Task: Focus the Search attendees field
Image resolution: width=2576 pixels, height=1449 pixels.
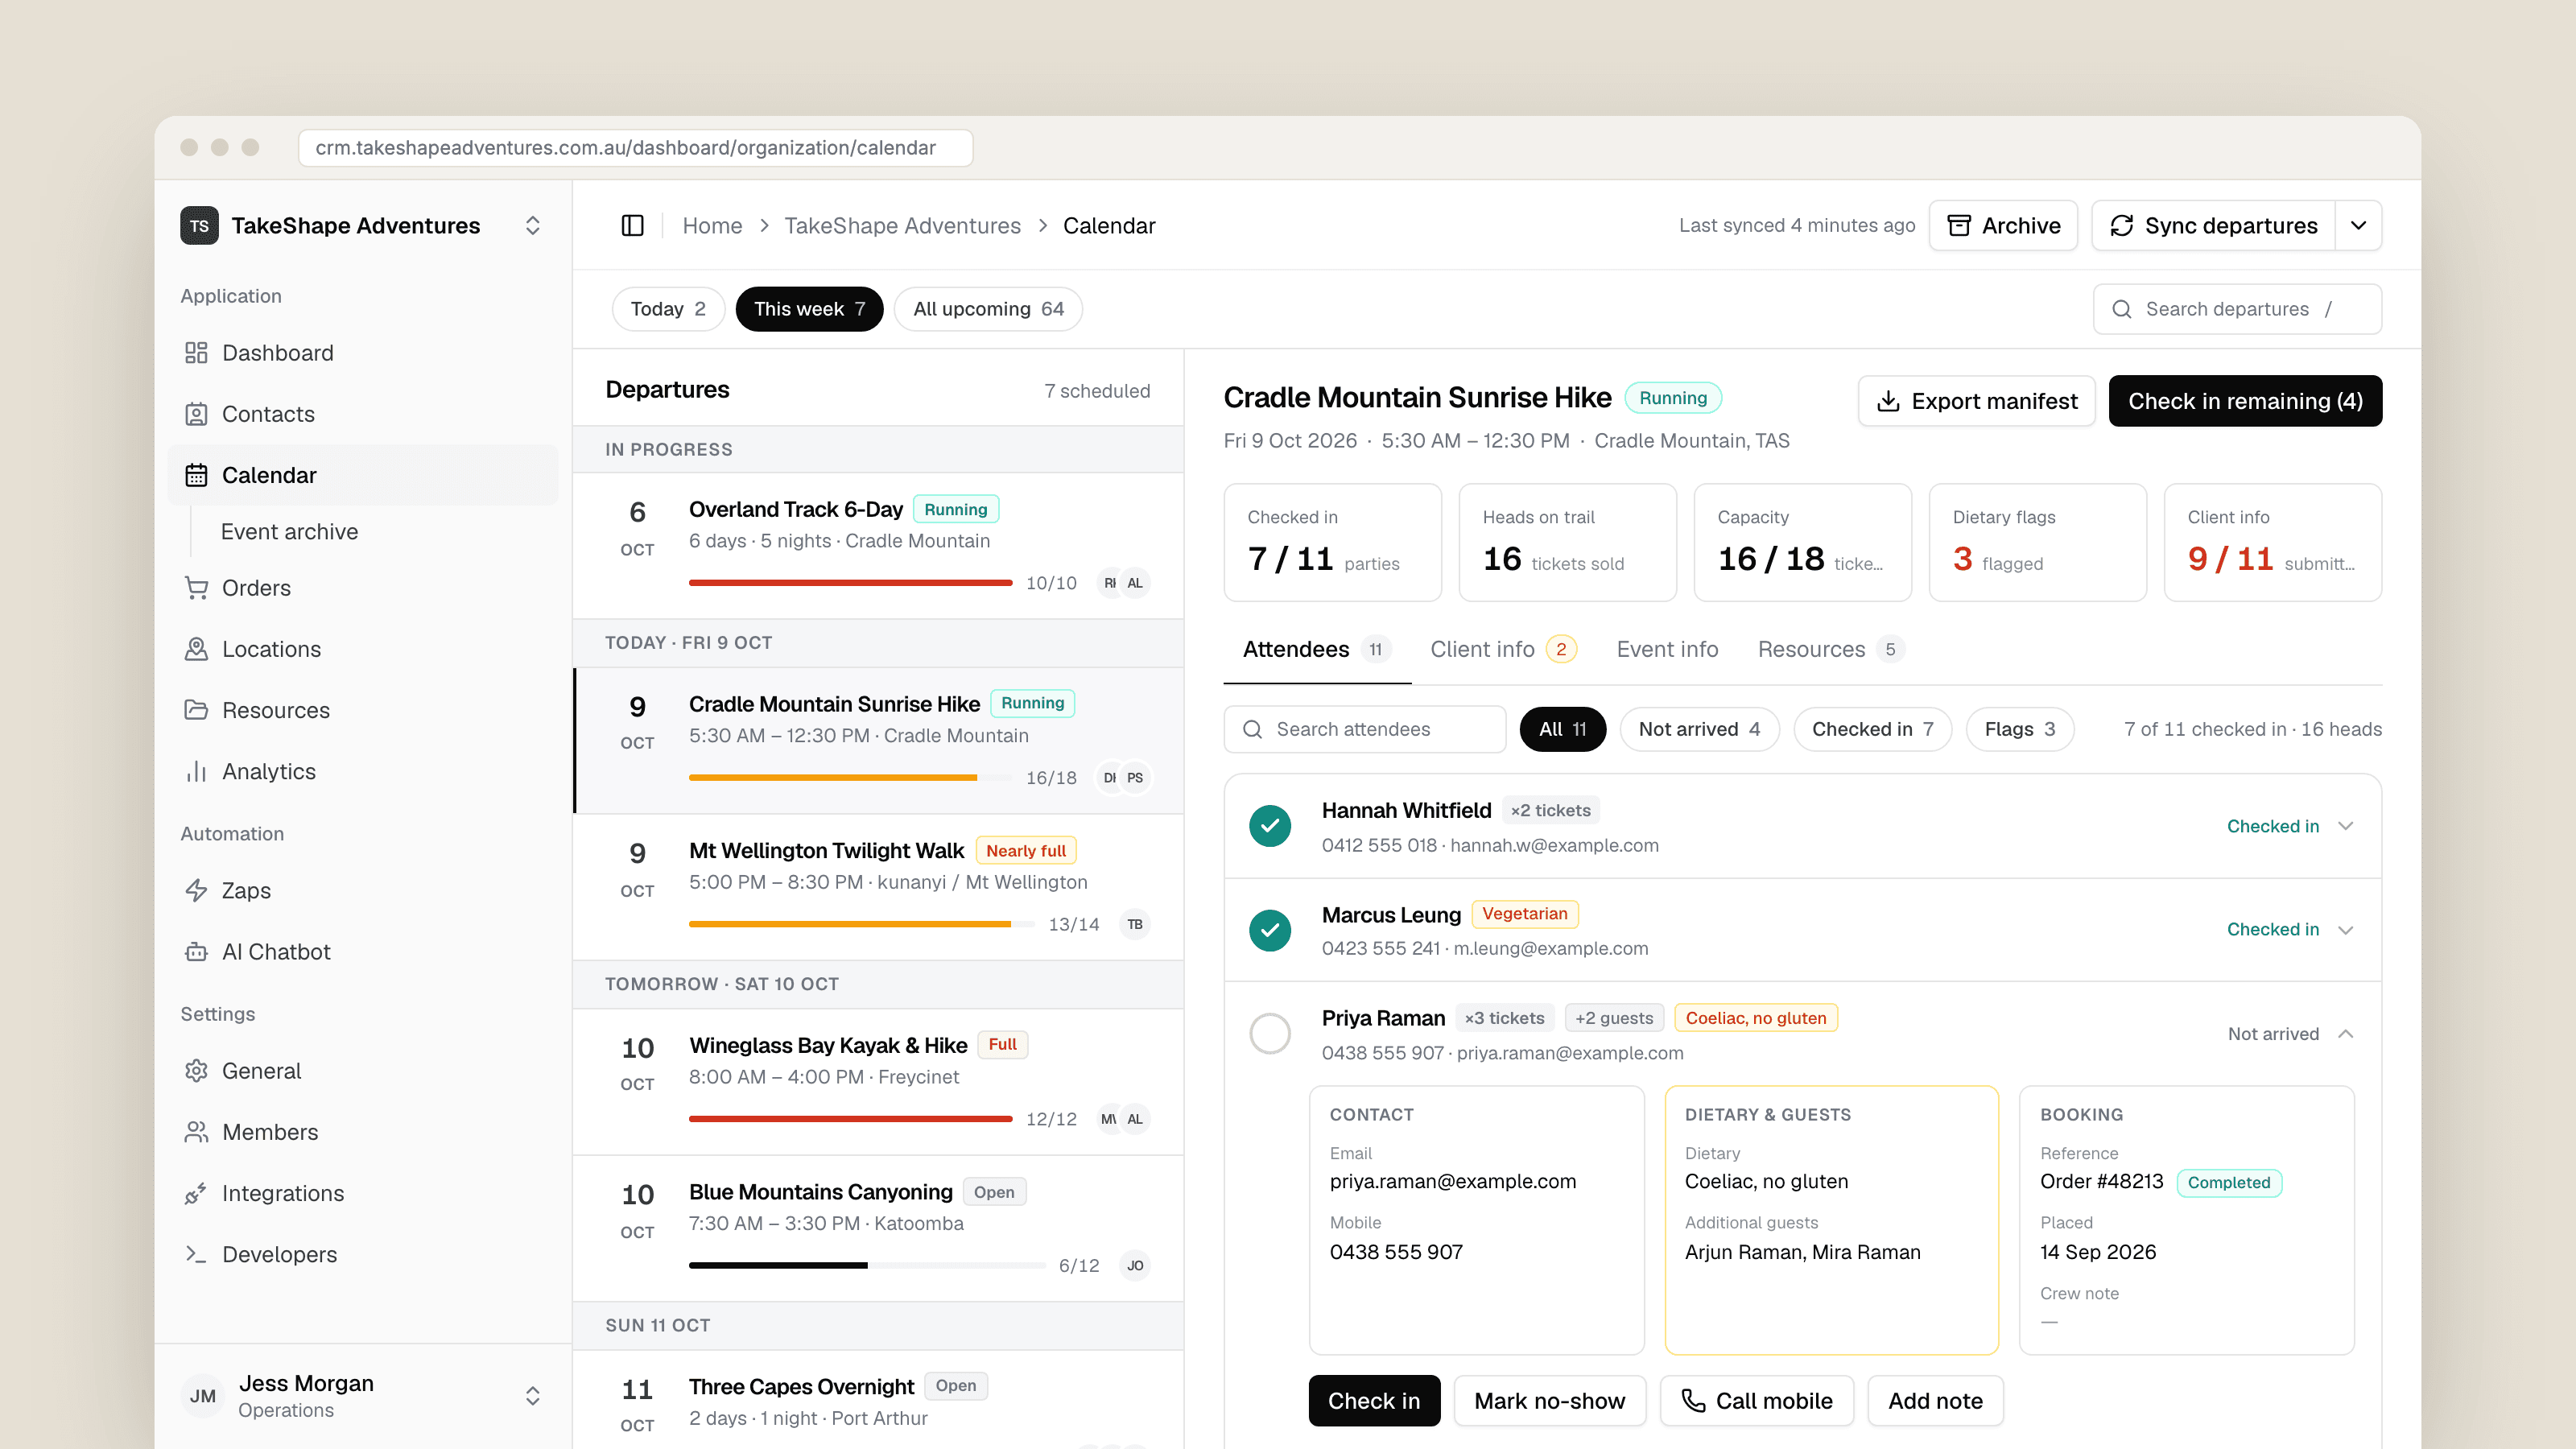Action: [x=1364, y=729]
